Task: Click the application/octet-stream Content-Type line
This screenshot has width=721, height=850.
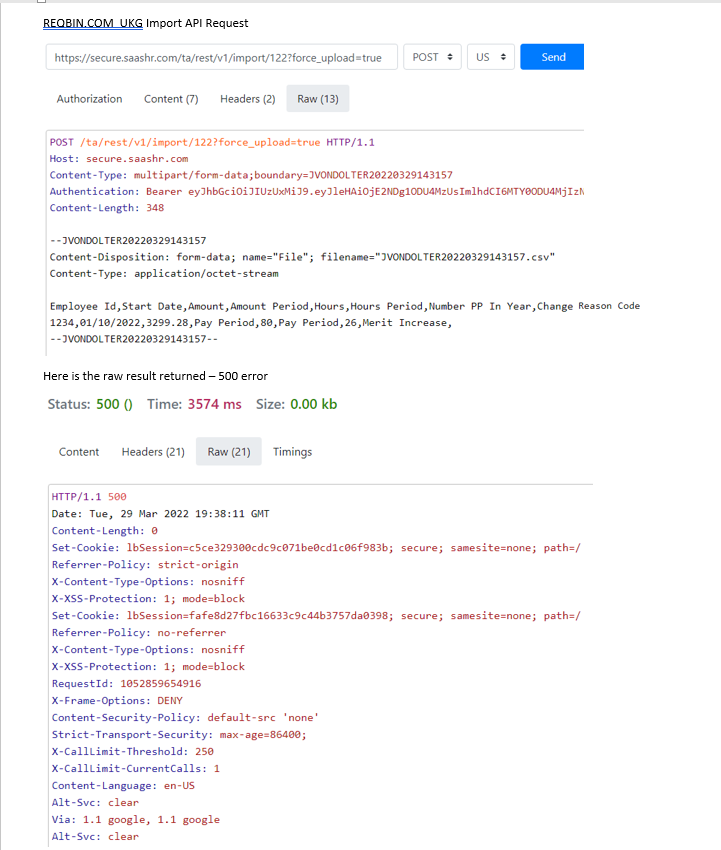Action: tap(164, 273)
